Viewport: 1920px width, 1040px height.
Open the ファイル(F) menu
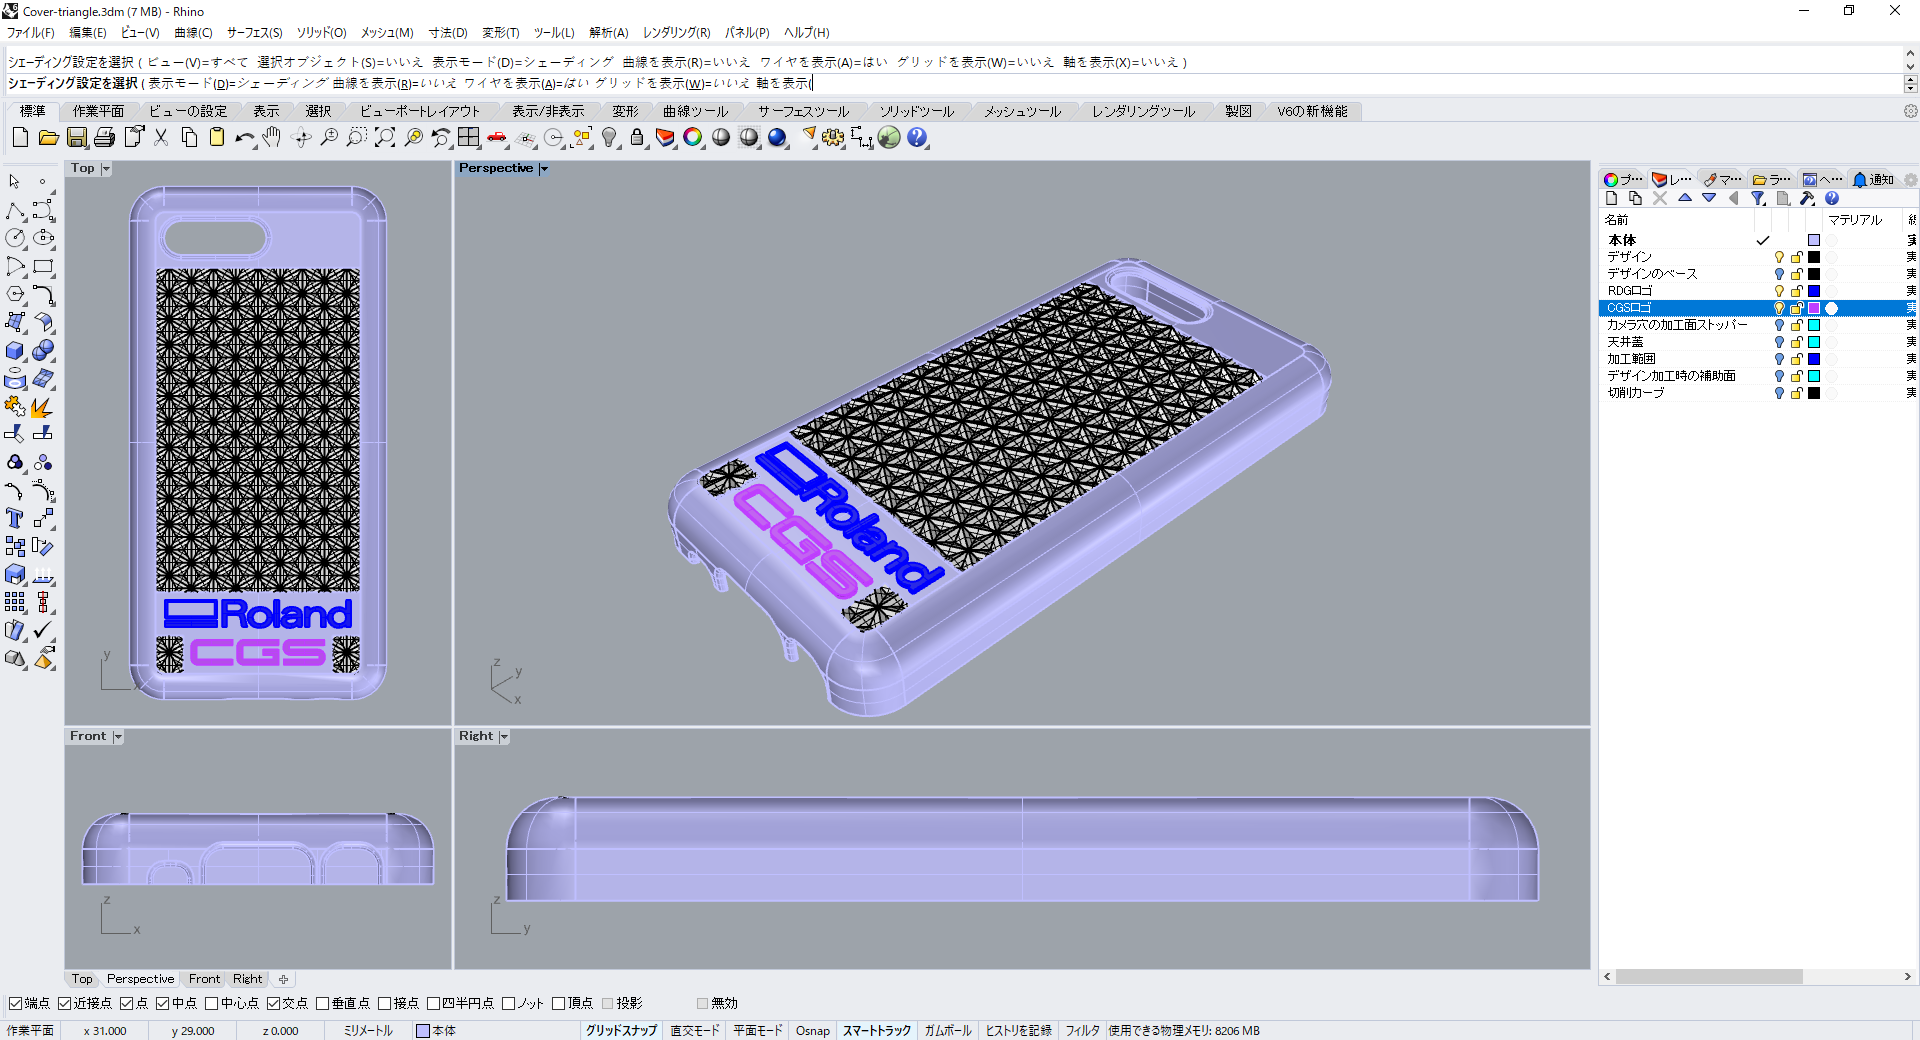click(31, 33)
